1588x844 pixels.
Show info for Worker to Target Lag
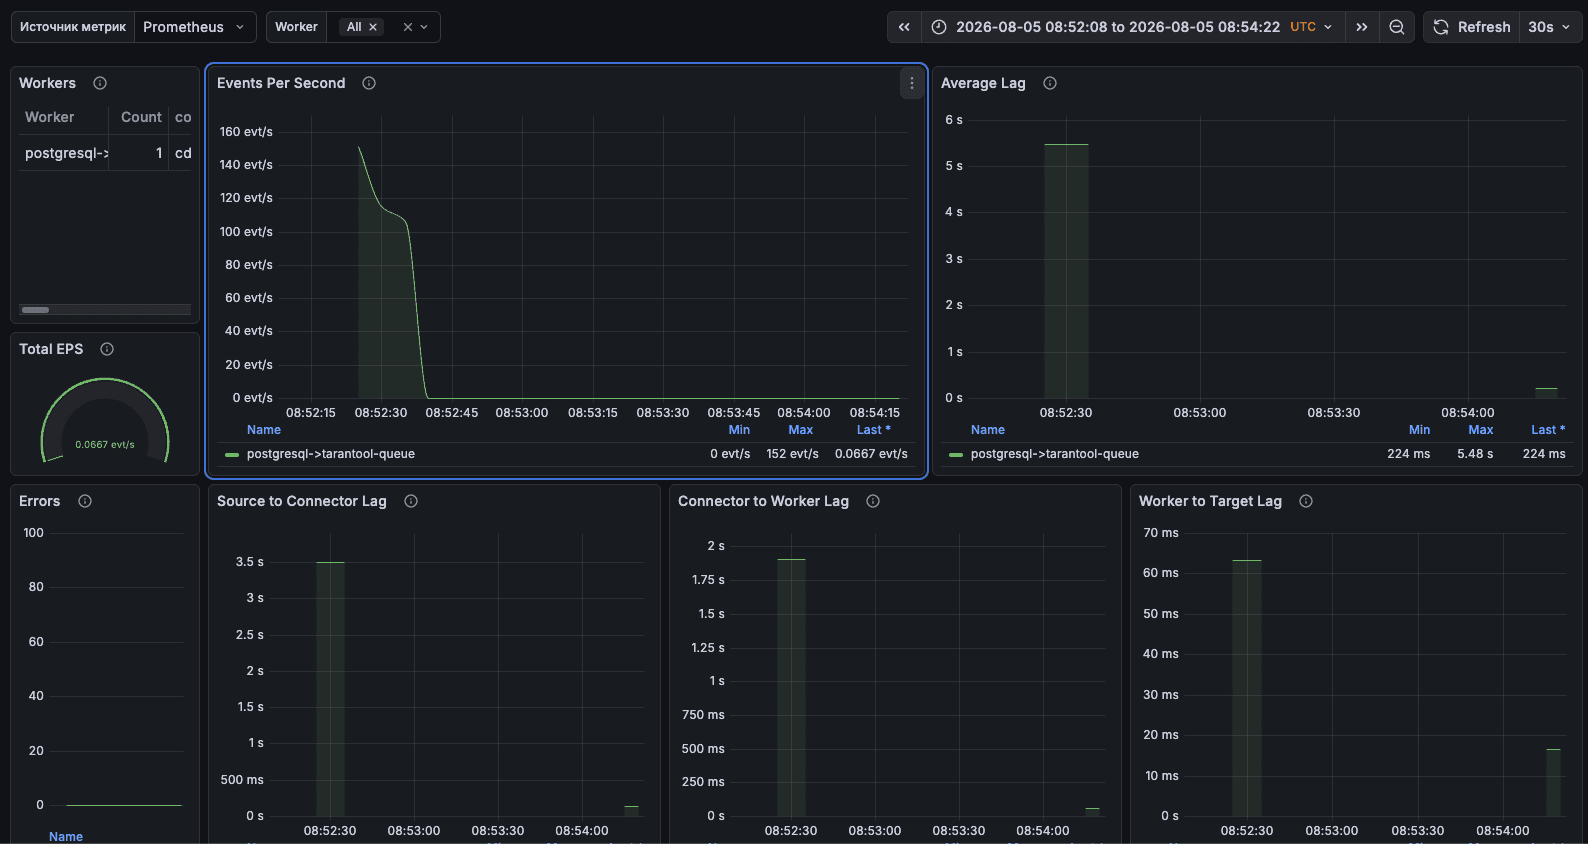[1306, 501]
